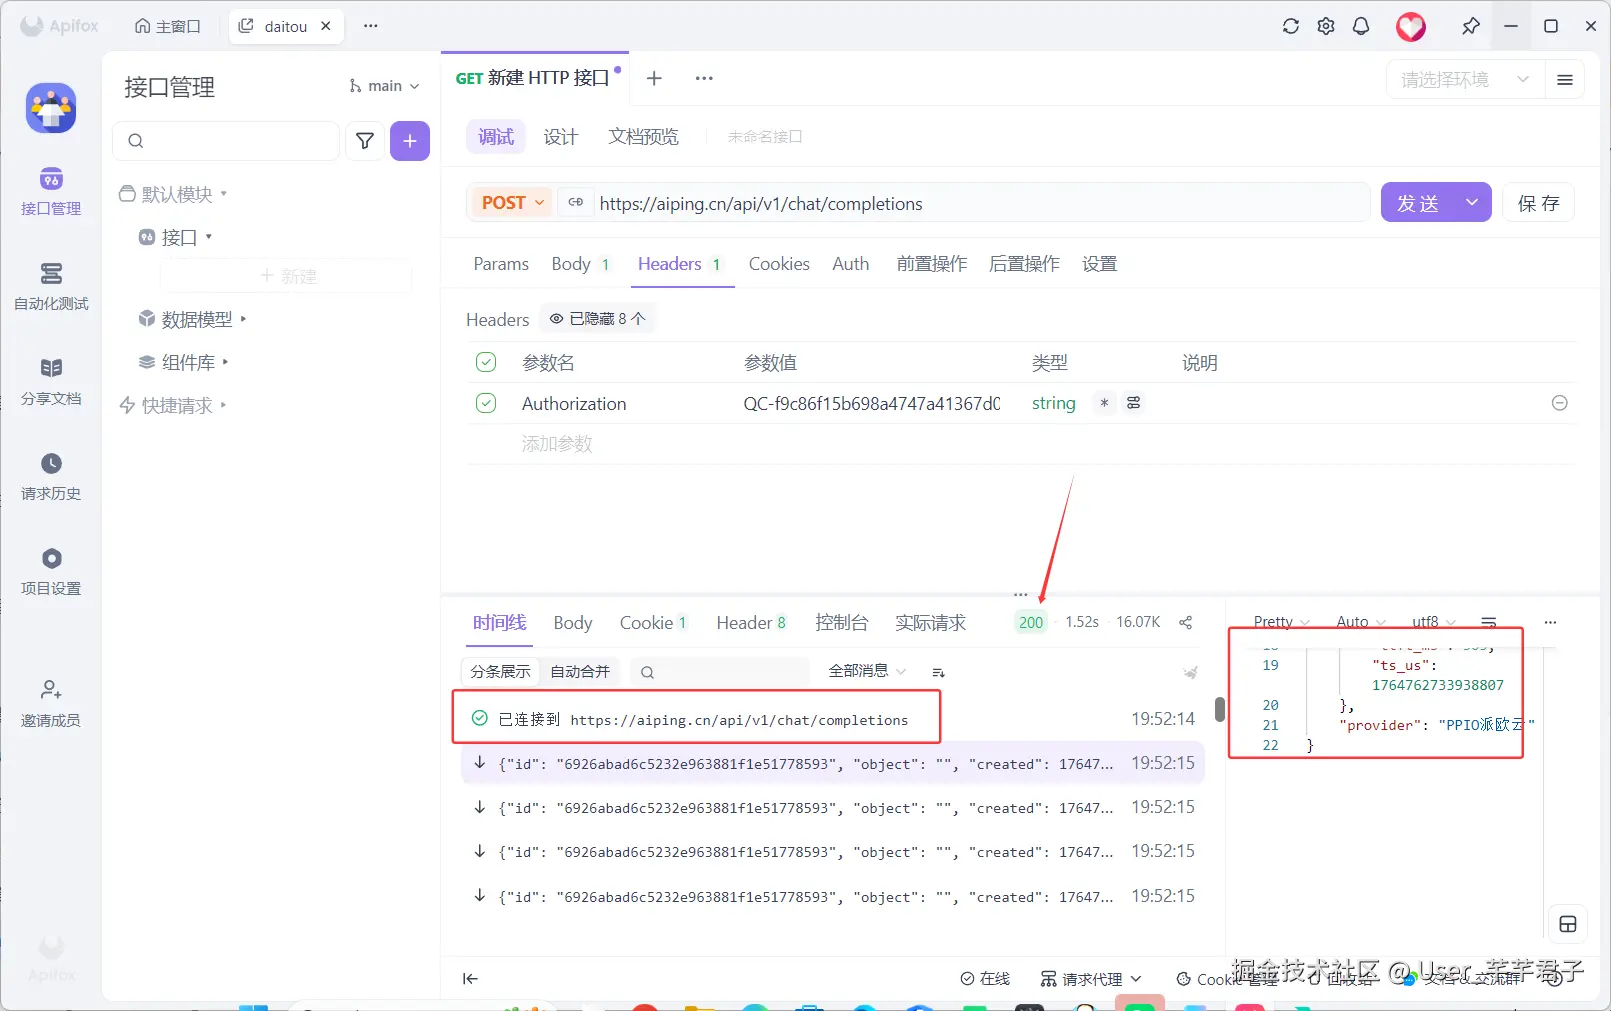
Task: Switch to the request Body tab
Action: point(580,264)
